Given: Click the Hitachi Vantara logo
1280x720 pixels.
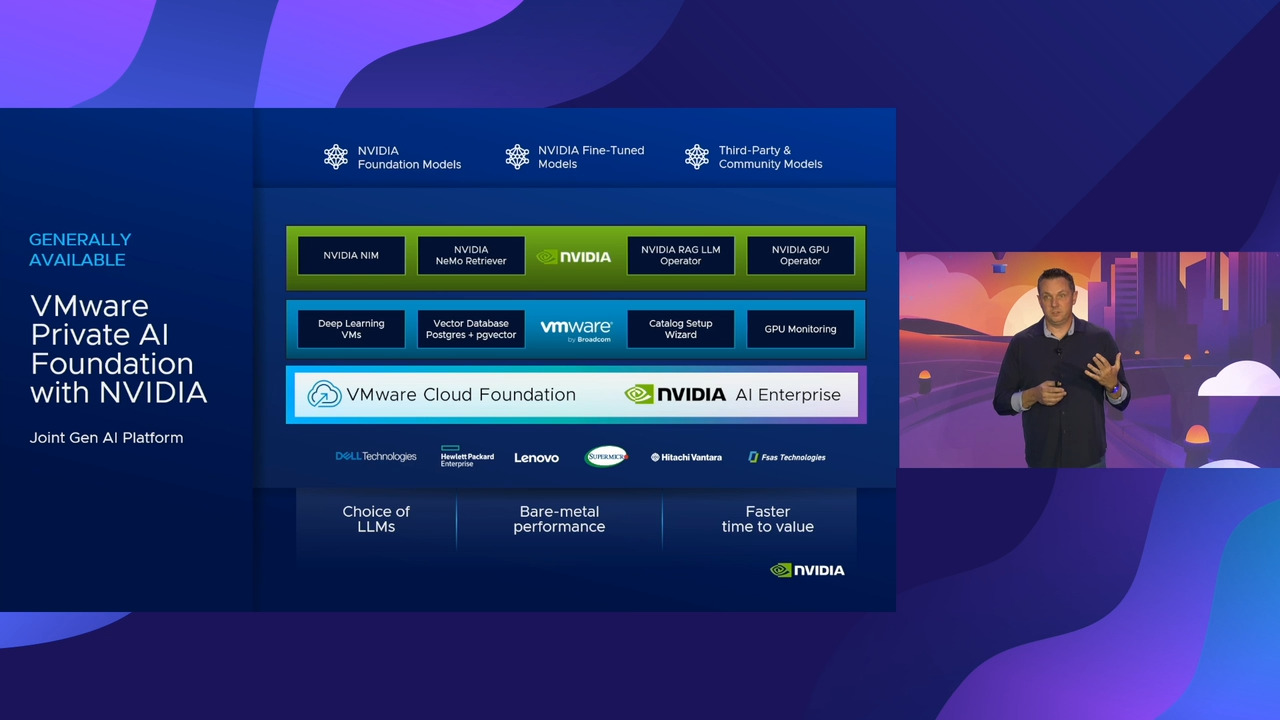Looking at the screenshot, I should point(686,457).
